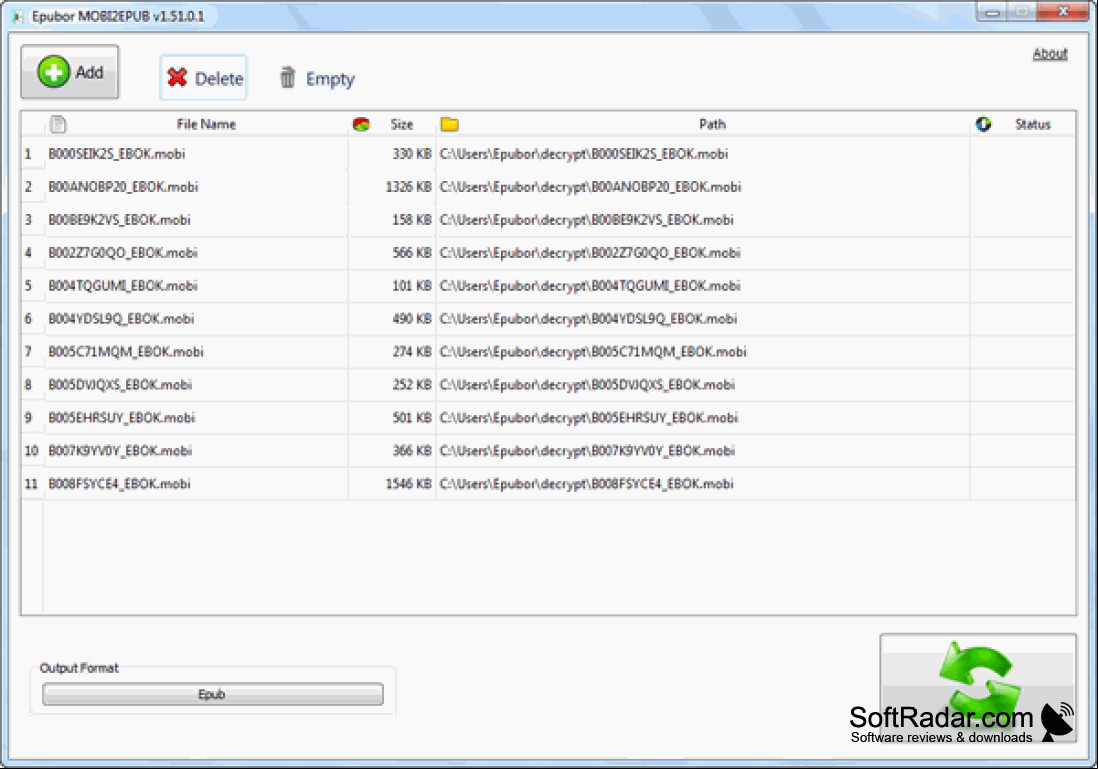The height and width of the screenshot is (769, 1098).
Task: Select file B002Z7G0QO_EBOK.mobi in the name column
Action: (x=123, y=253)
